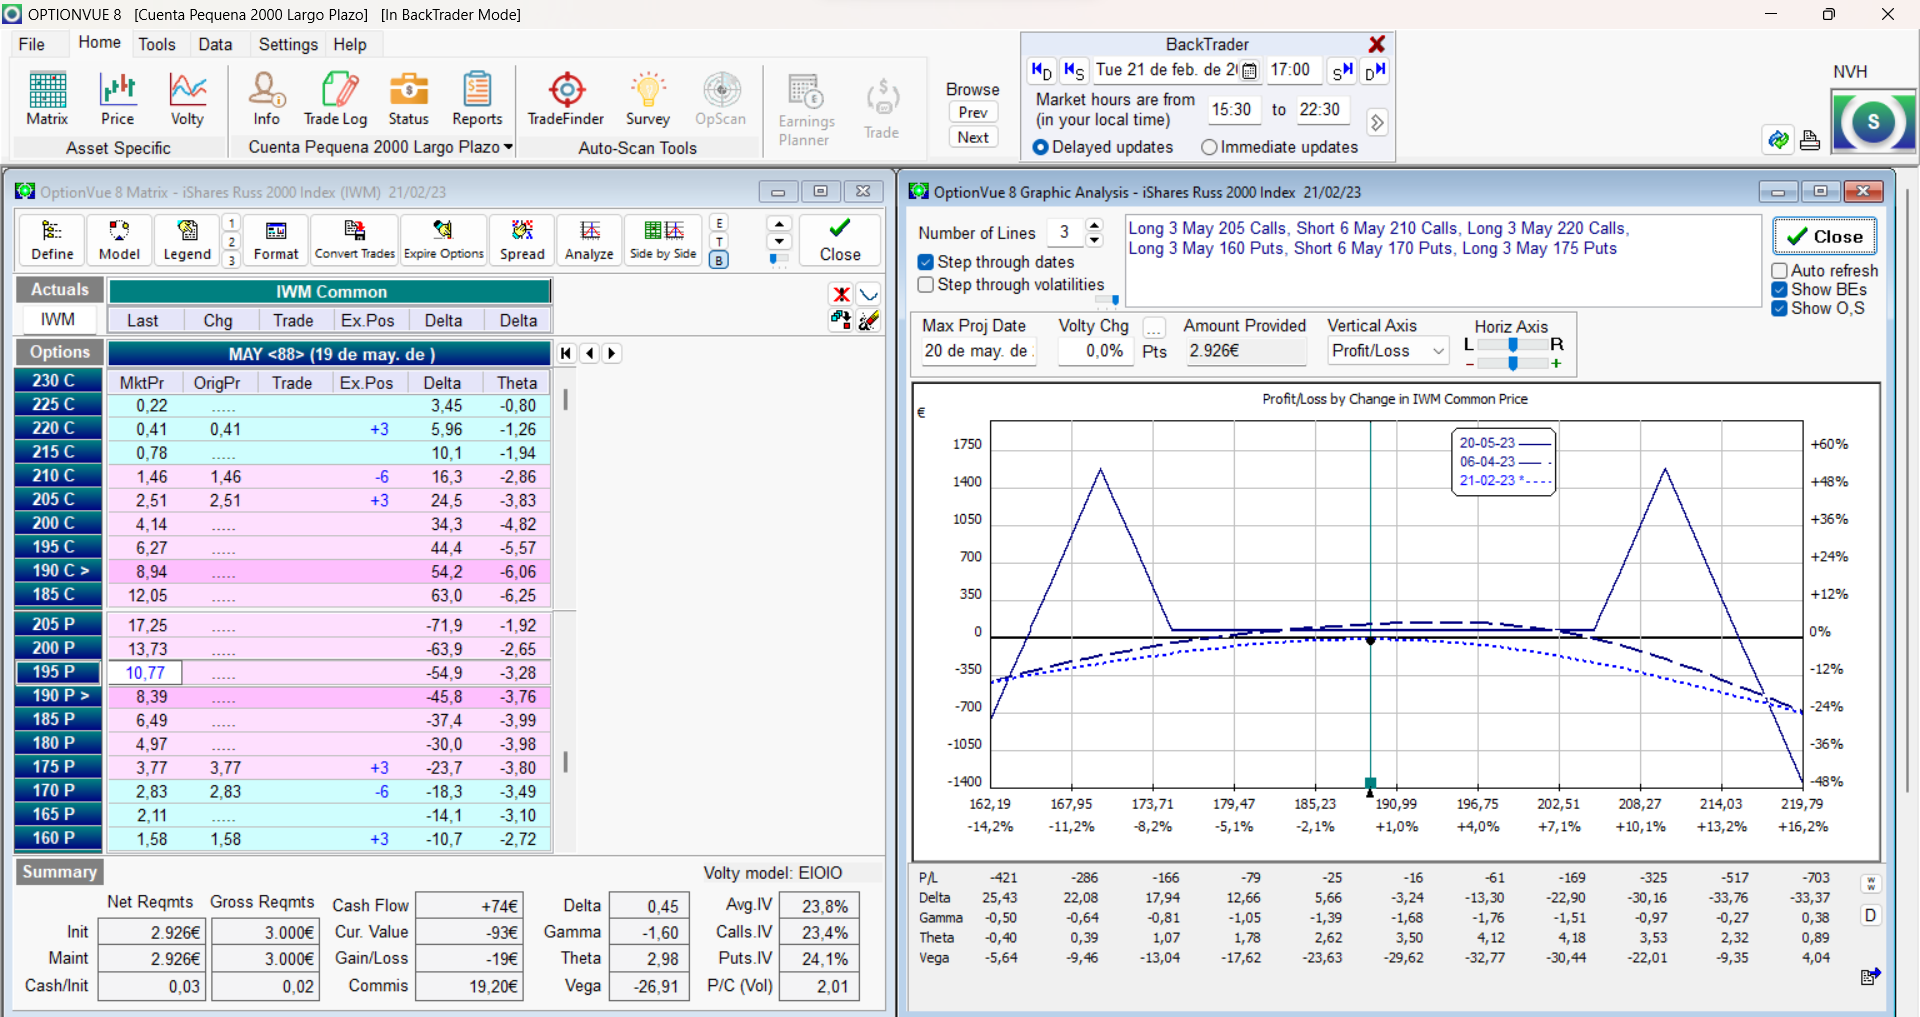Click the Max Proj Date field

978,351
